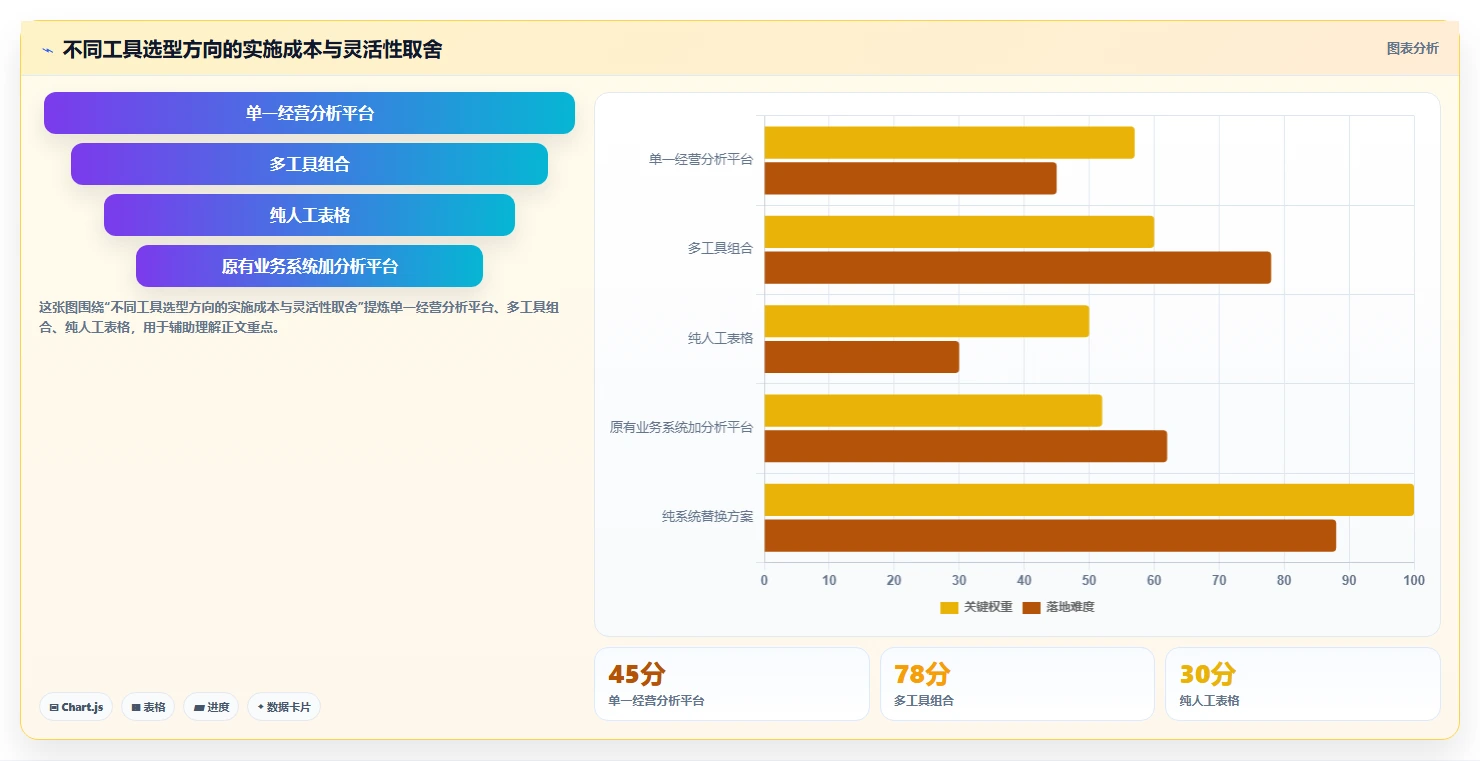Click the Chart.js tag chip
Viewport: 1480px width, 761px height.
[76, 707]
